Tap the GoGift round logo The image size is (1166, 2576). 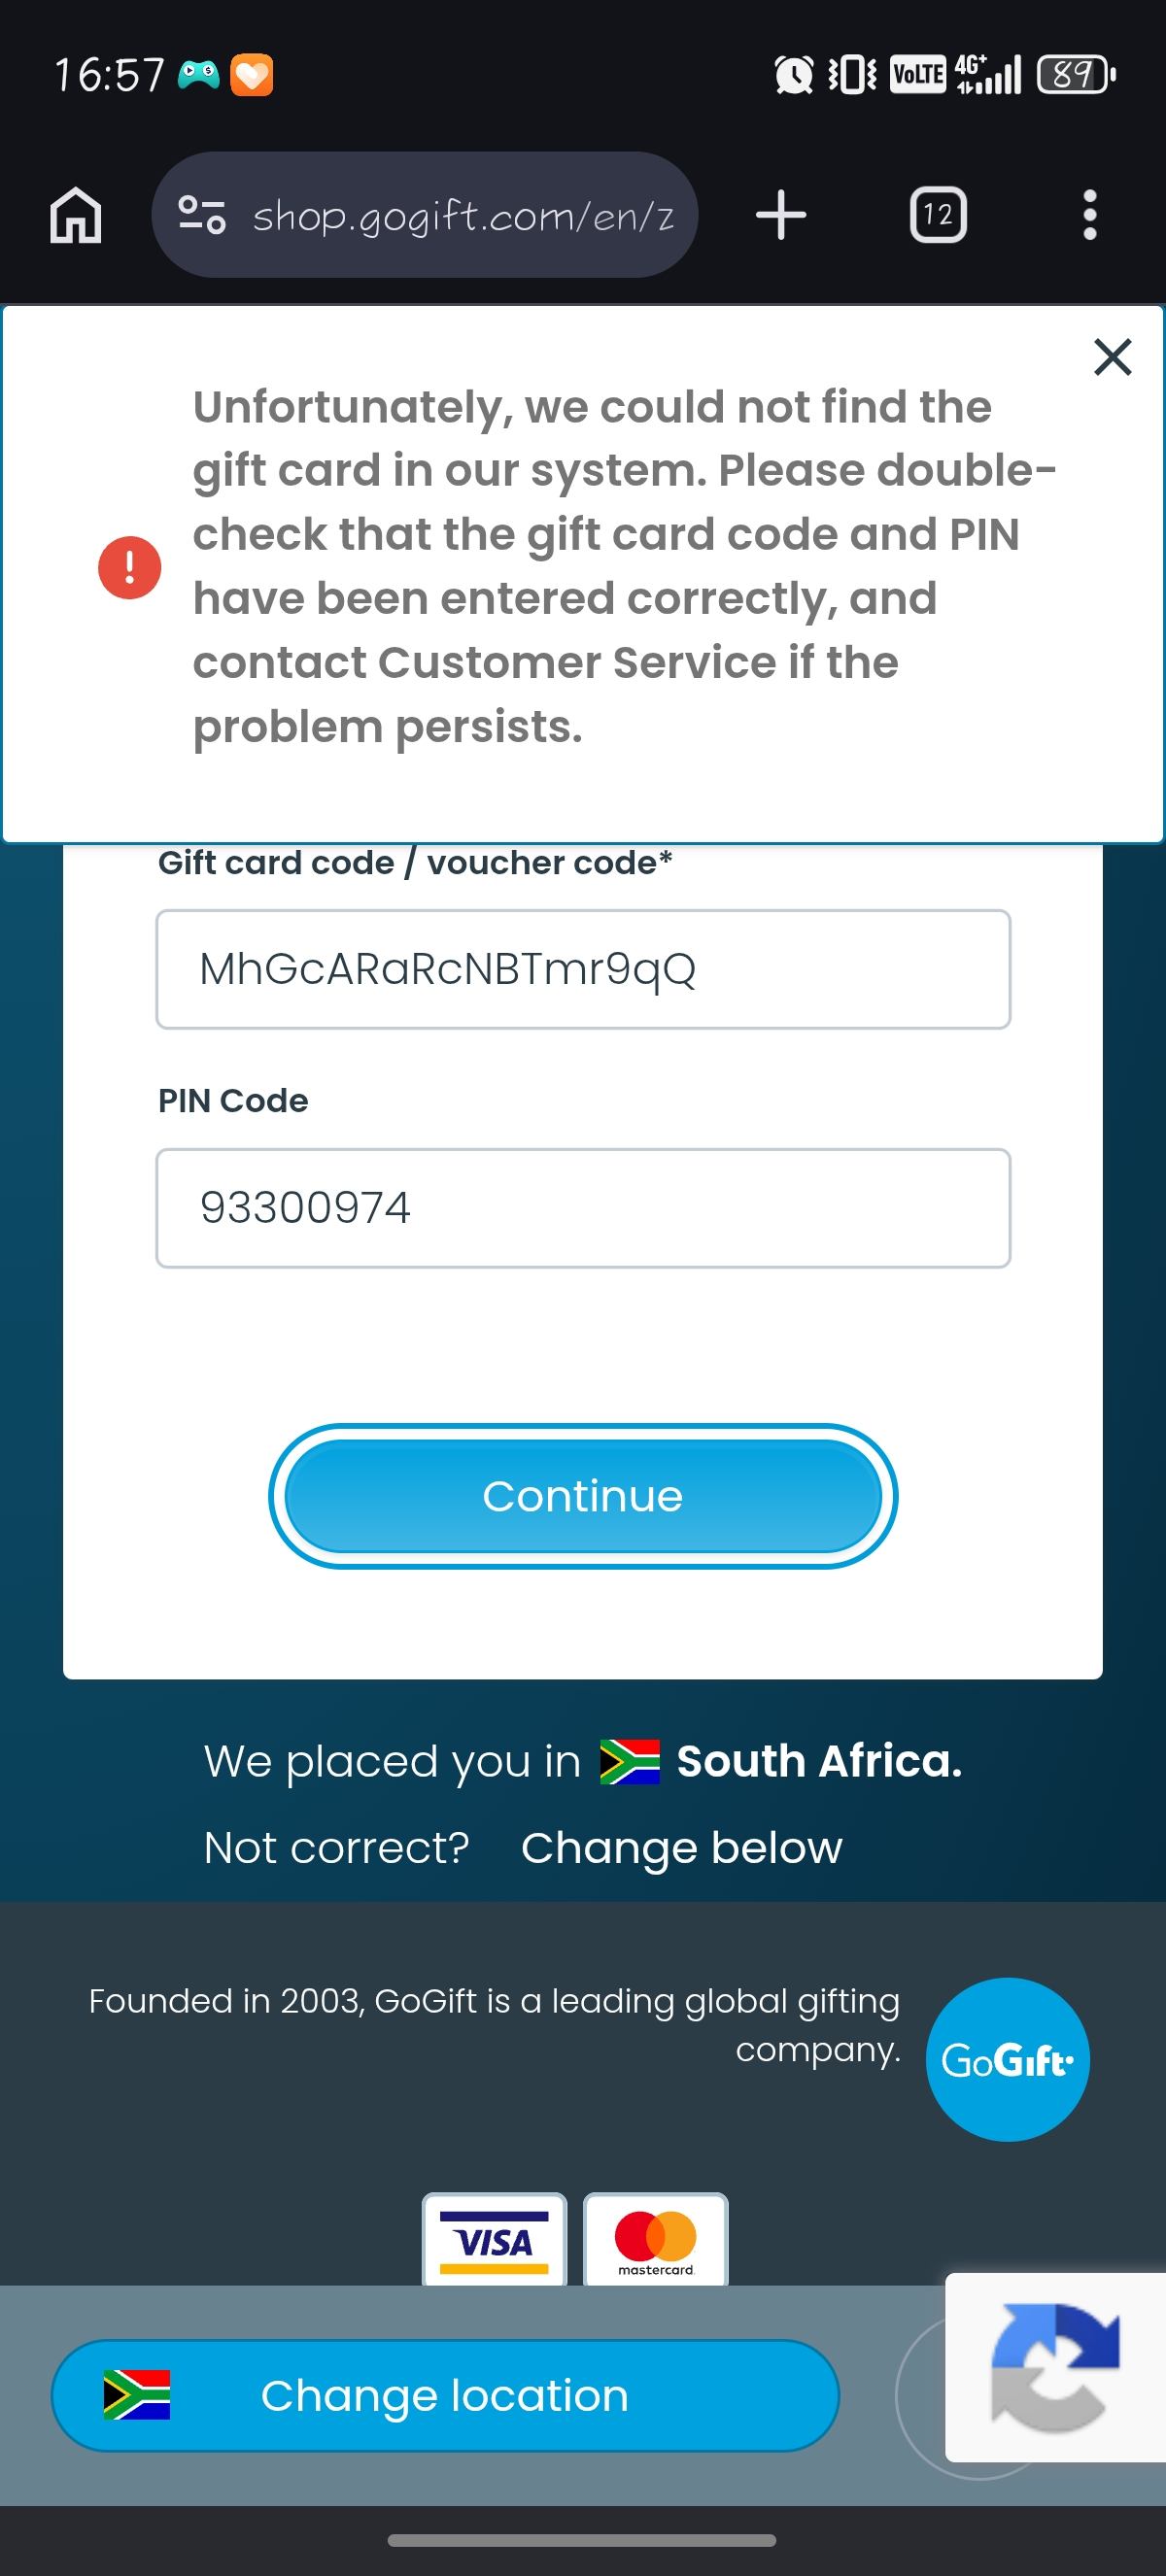coord(1007,2059)
